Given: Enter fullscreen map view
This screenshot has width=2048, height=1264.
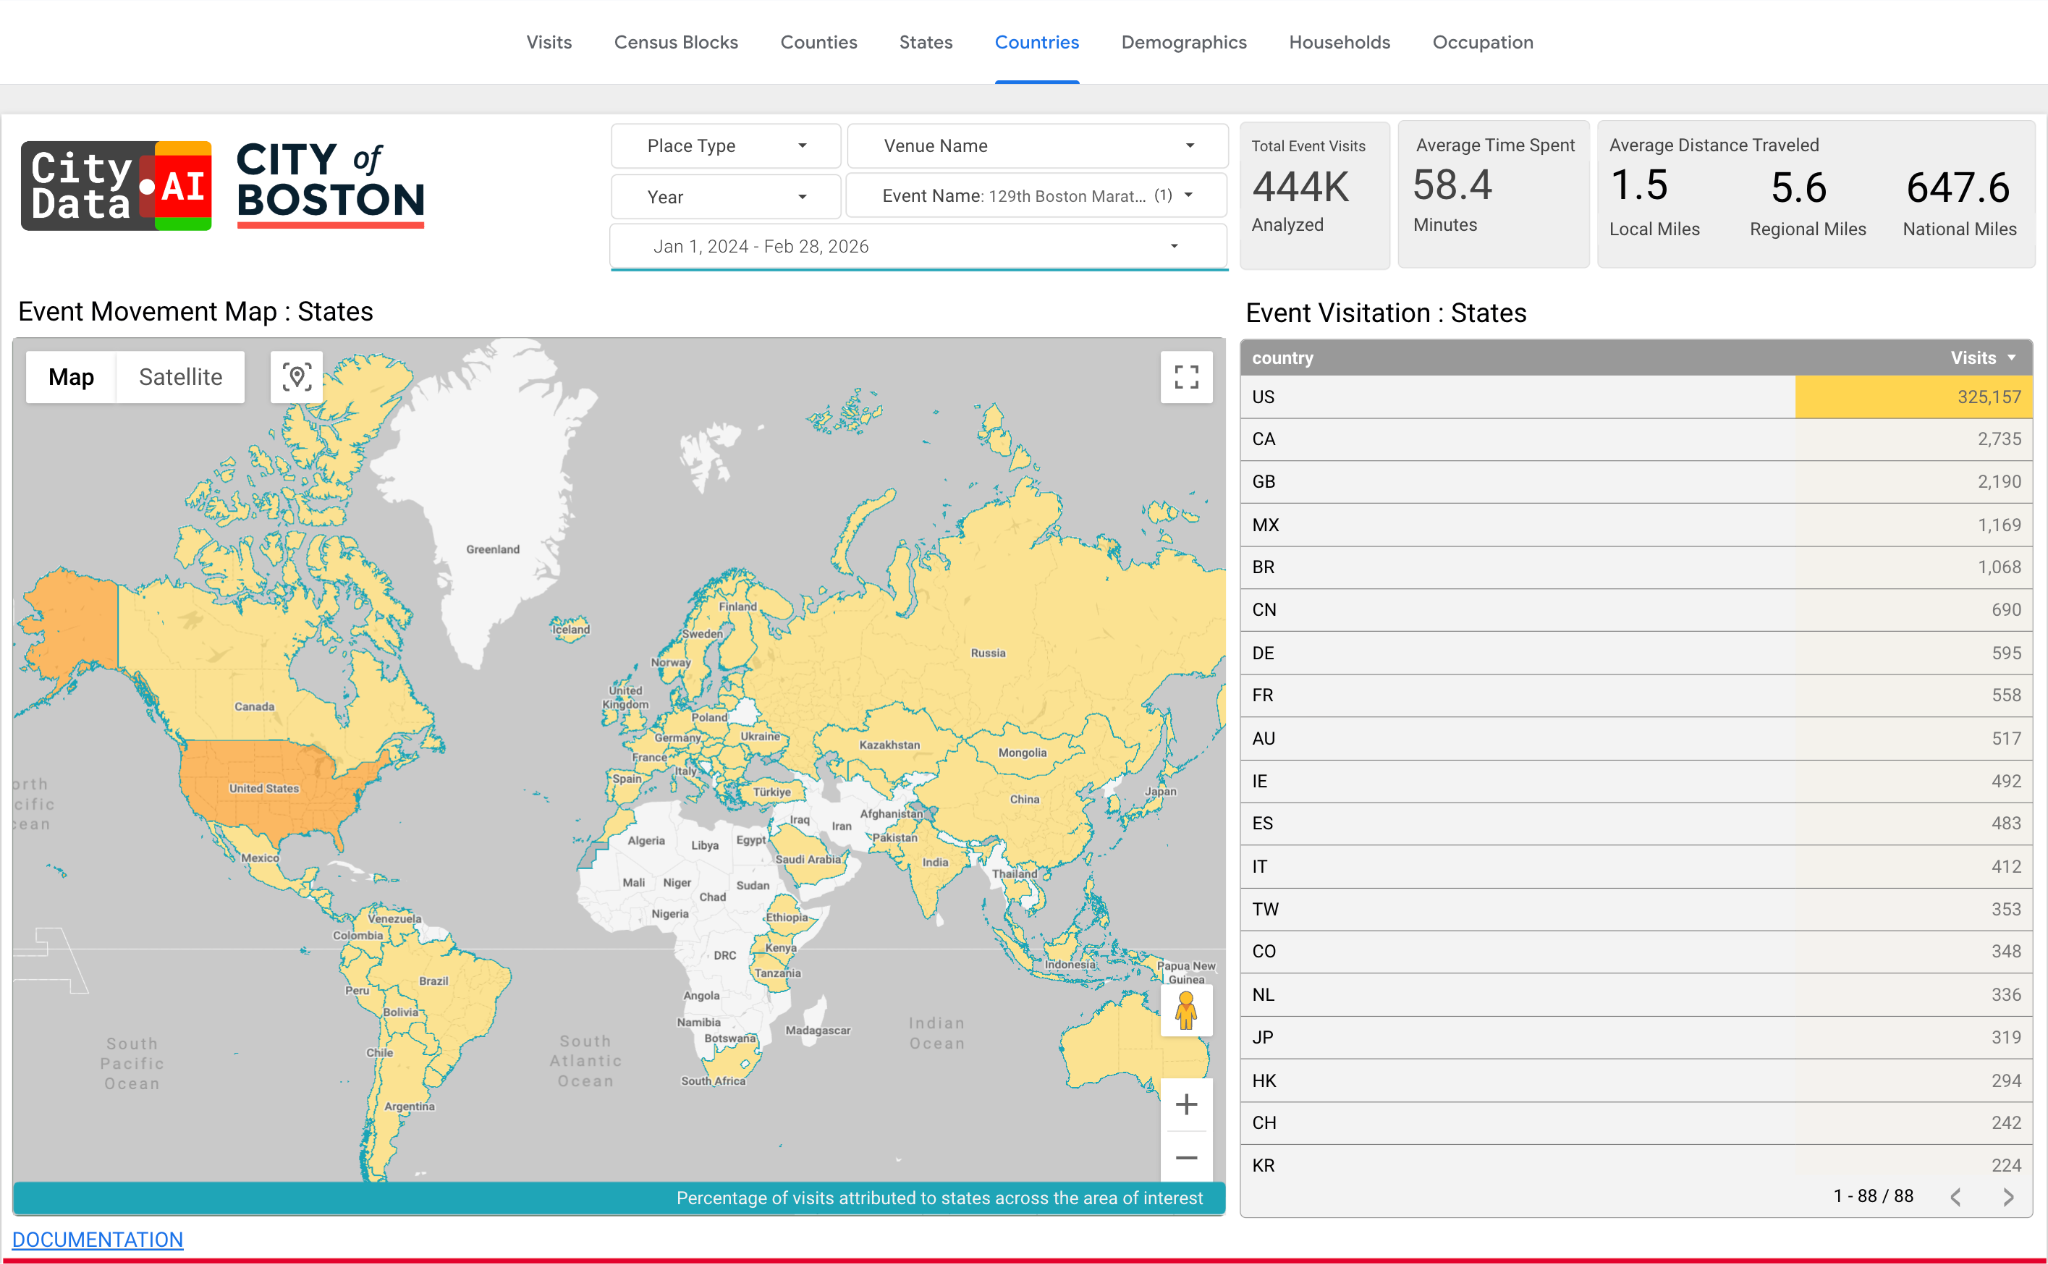Looking at the screenshot, I should pos(1186,377).
